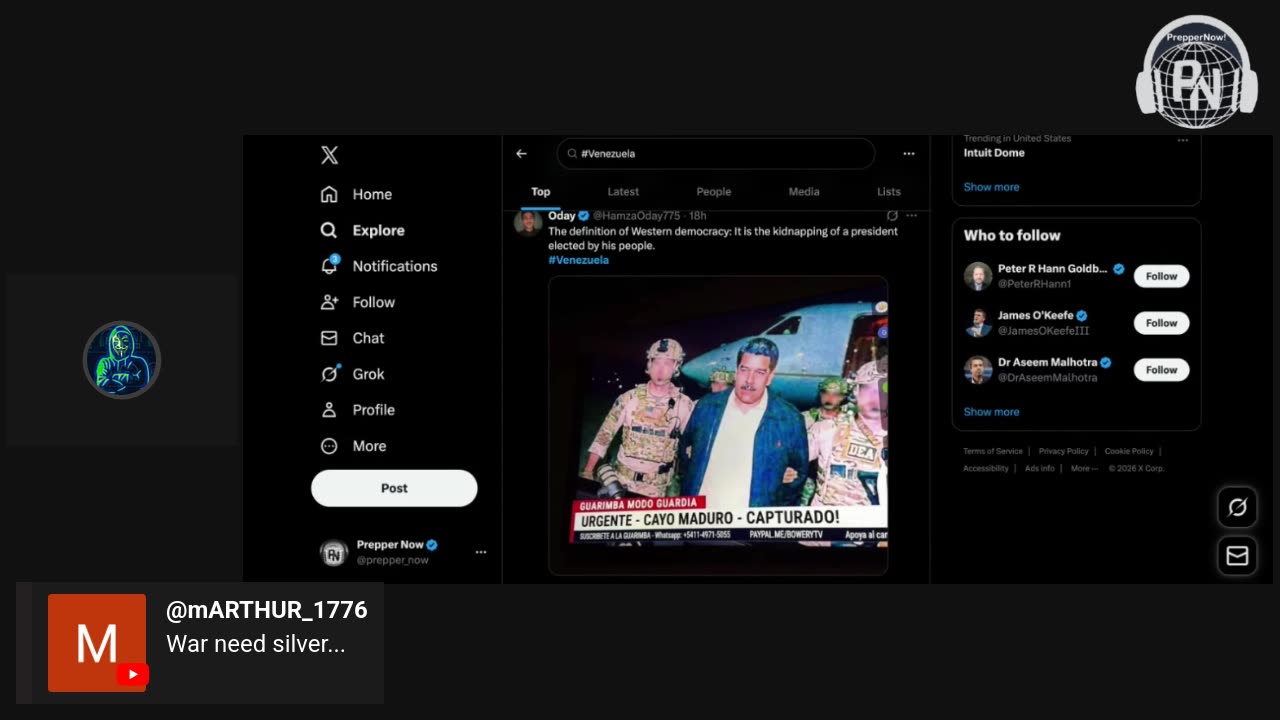Follow James O'Keefe
The image size is (1280, 720).
[x=1161, y=323]
